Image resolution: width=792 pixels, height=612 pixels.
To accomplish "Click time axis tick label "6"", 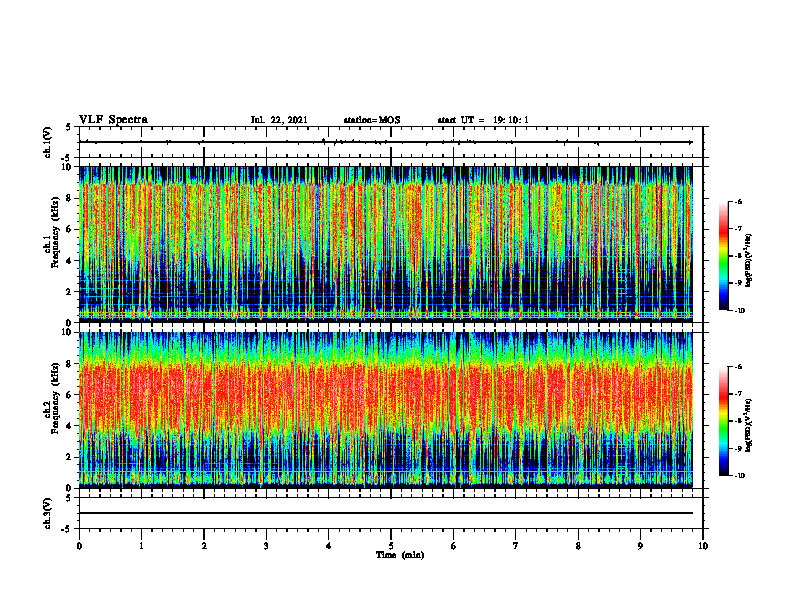I will tap(454, 546).
